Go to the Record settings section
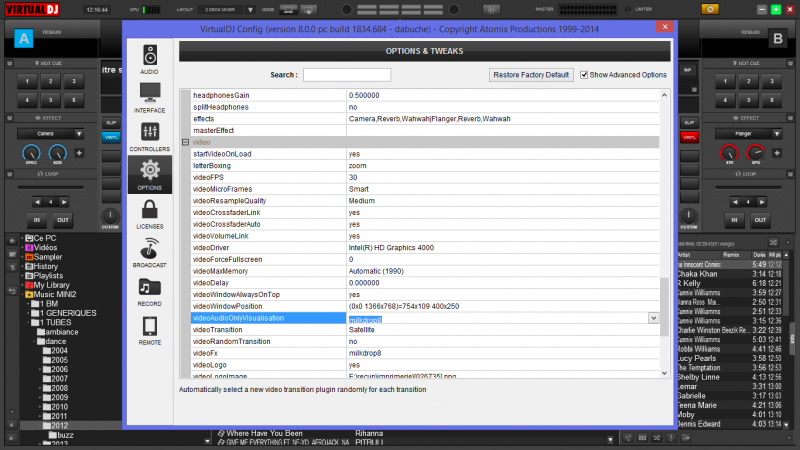Image resolution: width=800 pixels, height=450 pixels. click(x=149, y=291)
